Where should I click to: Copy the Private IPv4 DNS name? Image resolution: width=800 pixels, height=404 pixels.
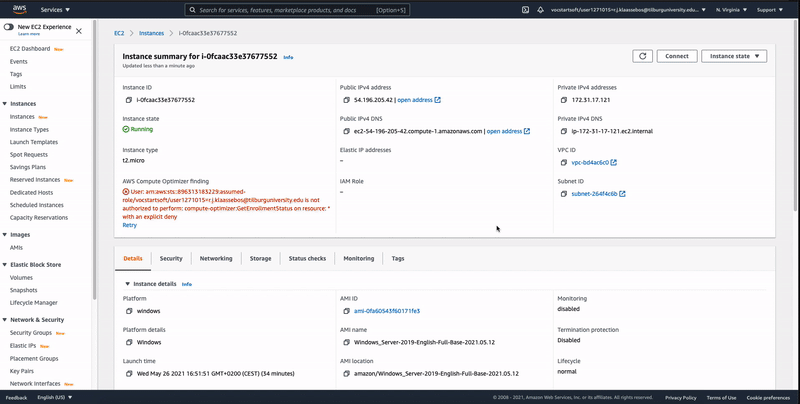pyautogui.click(x=562, y=131)
